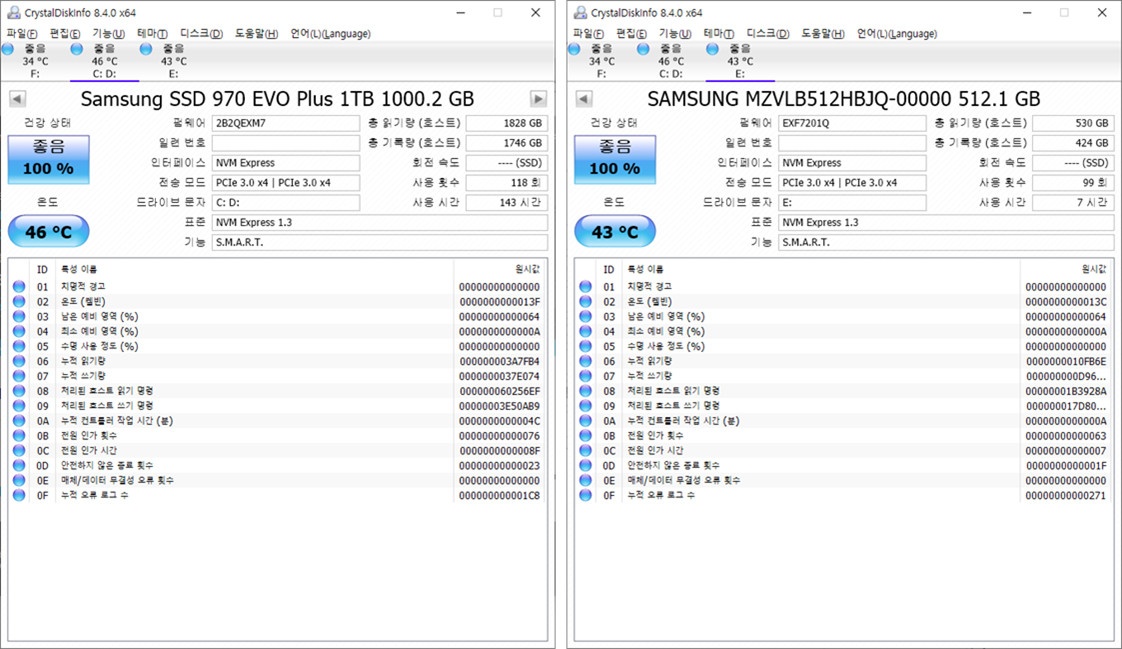Open 편집(E) menu in left window
The image size is (1122, 649).
click(64, 34)
